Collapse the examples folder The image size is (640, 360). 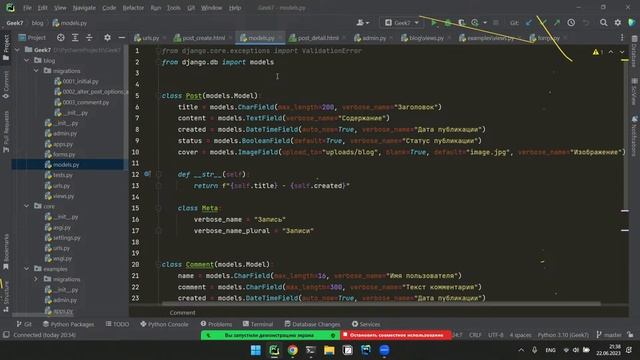pyautogui.click(x=27, y=269)
